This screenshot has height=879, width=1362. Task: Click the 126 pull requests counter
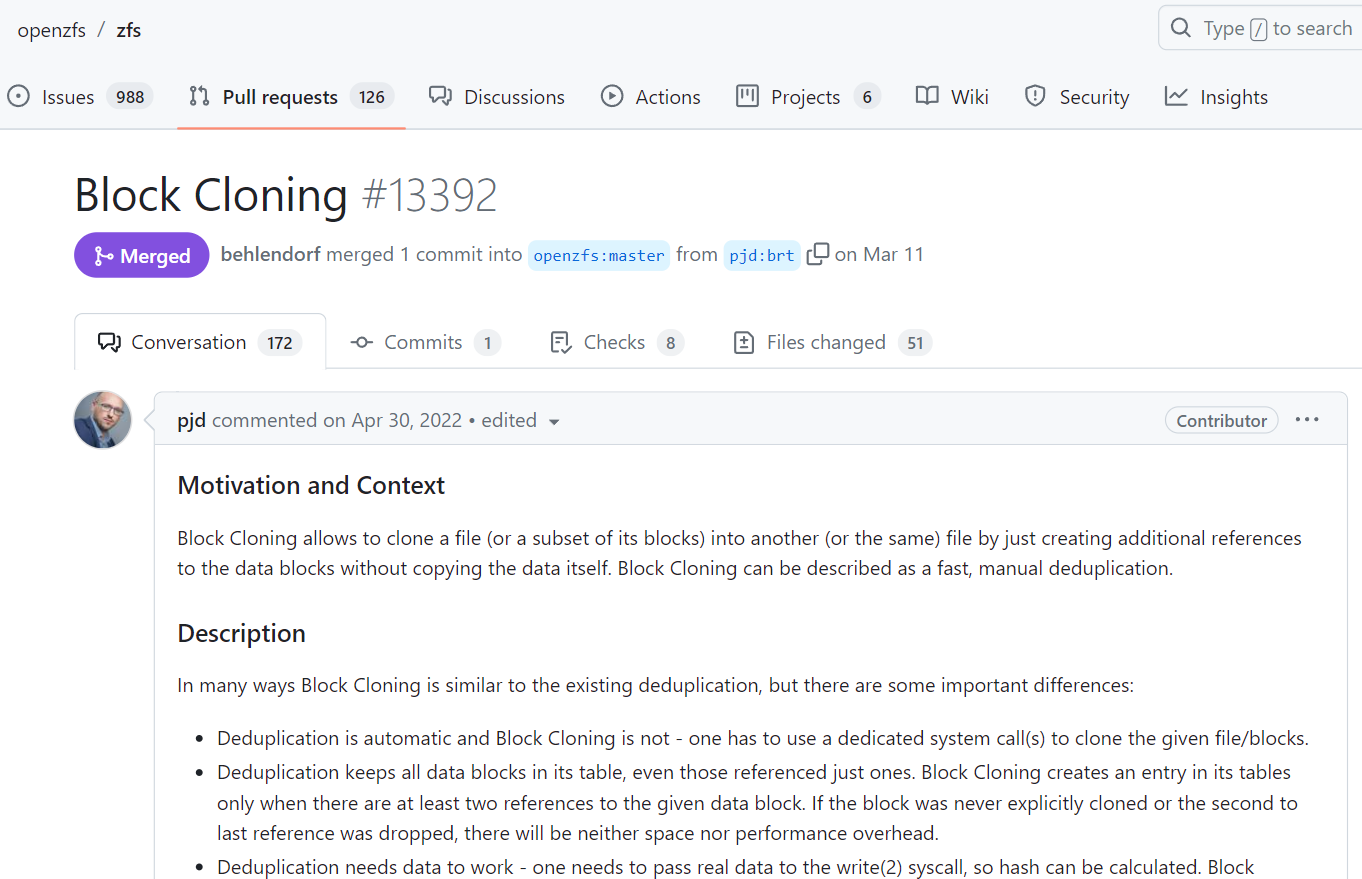click(x=372, y=97)
